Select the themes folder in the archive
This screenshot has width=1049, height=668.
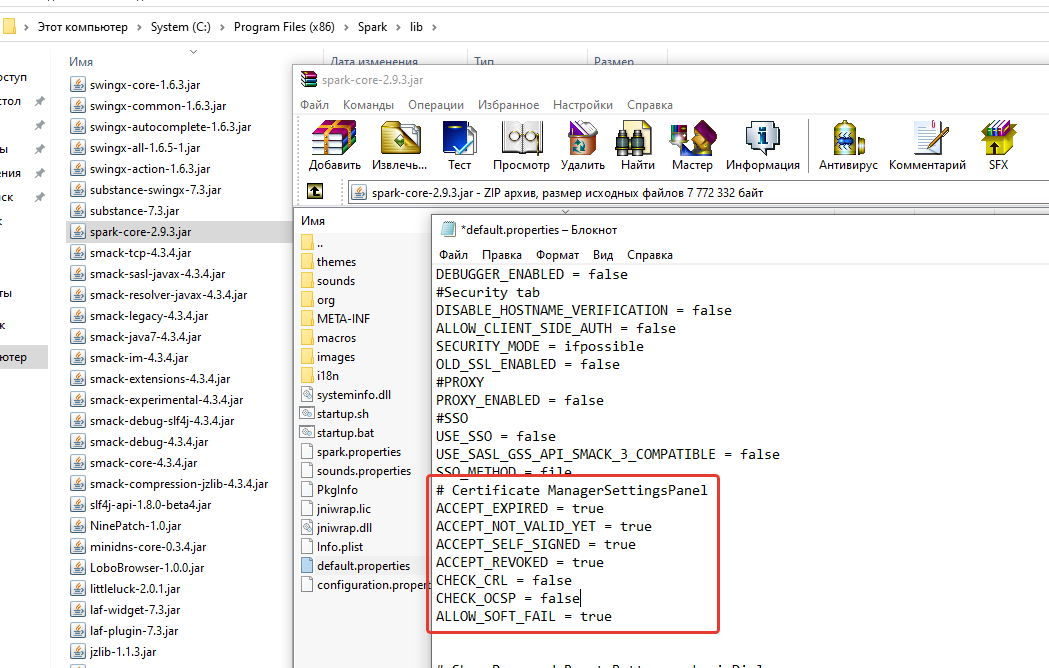[x=336, y=262]
